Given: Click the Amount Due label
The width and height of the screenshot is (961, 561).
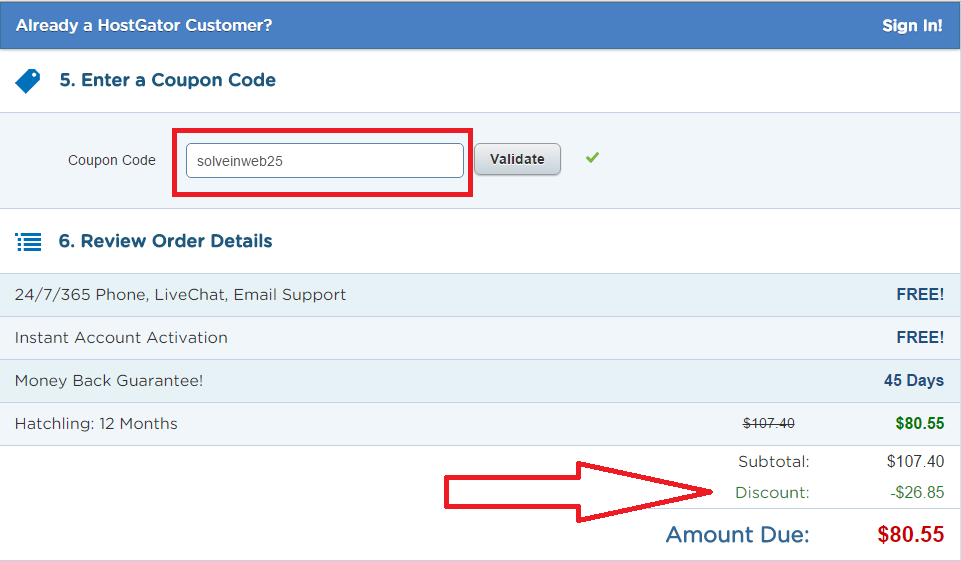Looking at the screenshot, I should tap(738, 535).
